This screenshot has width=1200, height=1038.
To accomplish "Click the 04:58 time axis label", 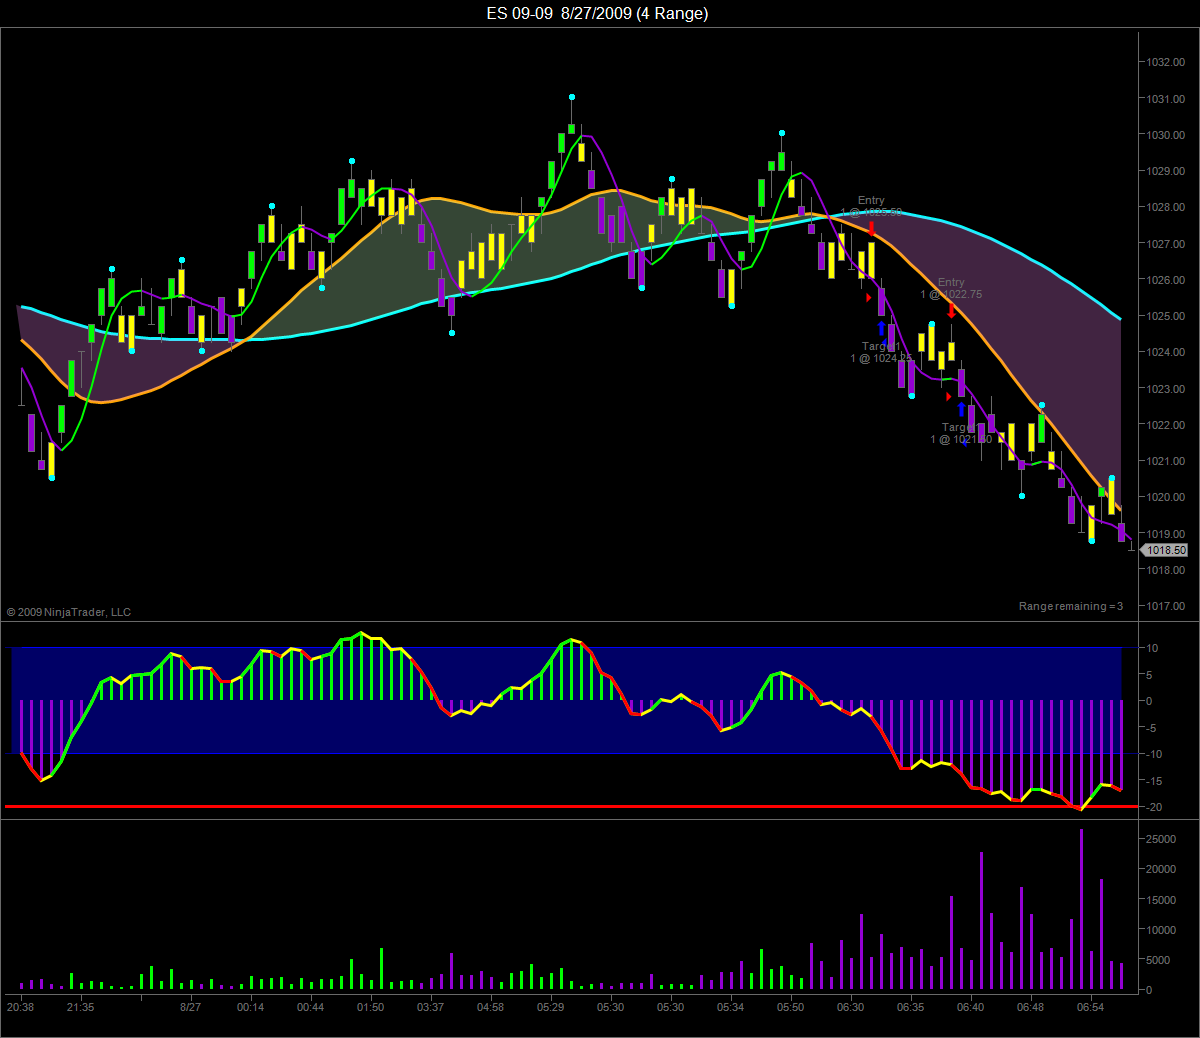I will [x=490, y=1007].
